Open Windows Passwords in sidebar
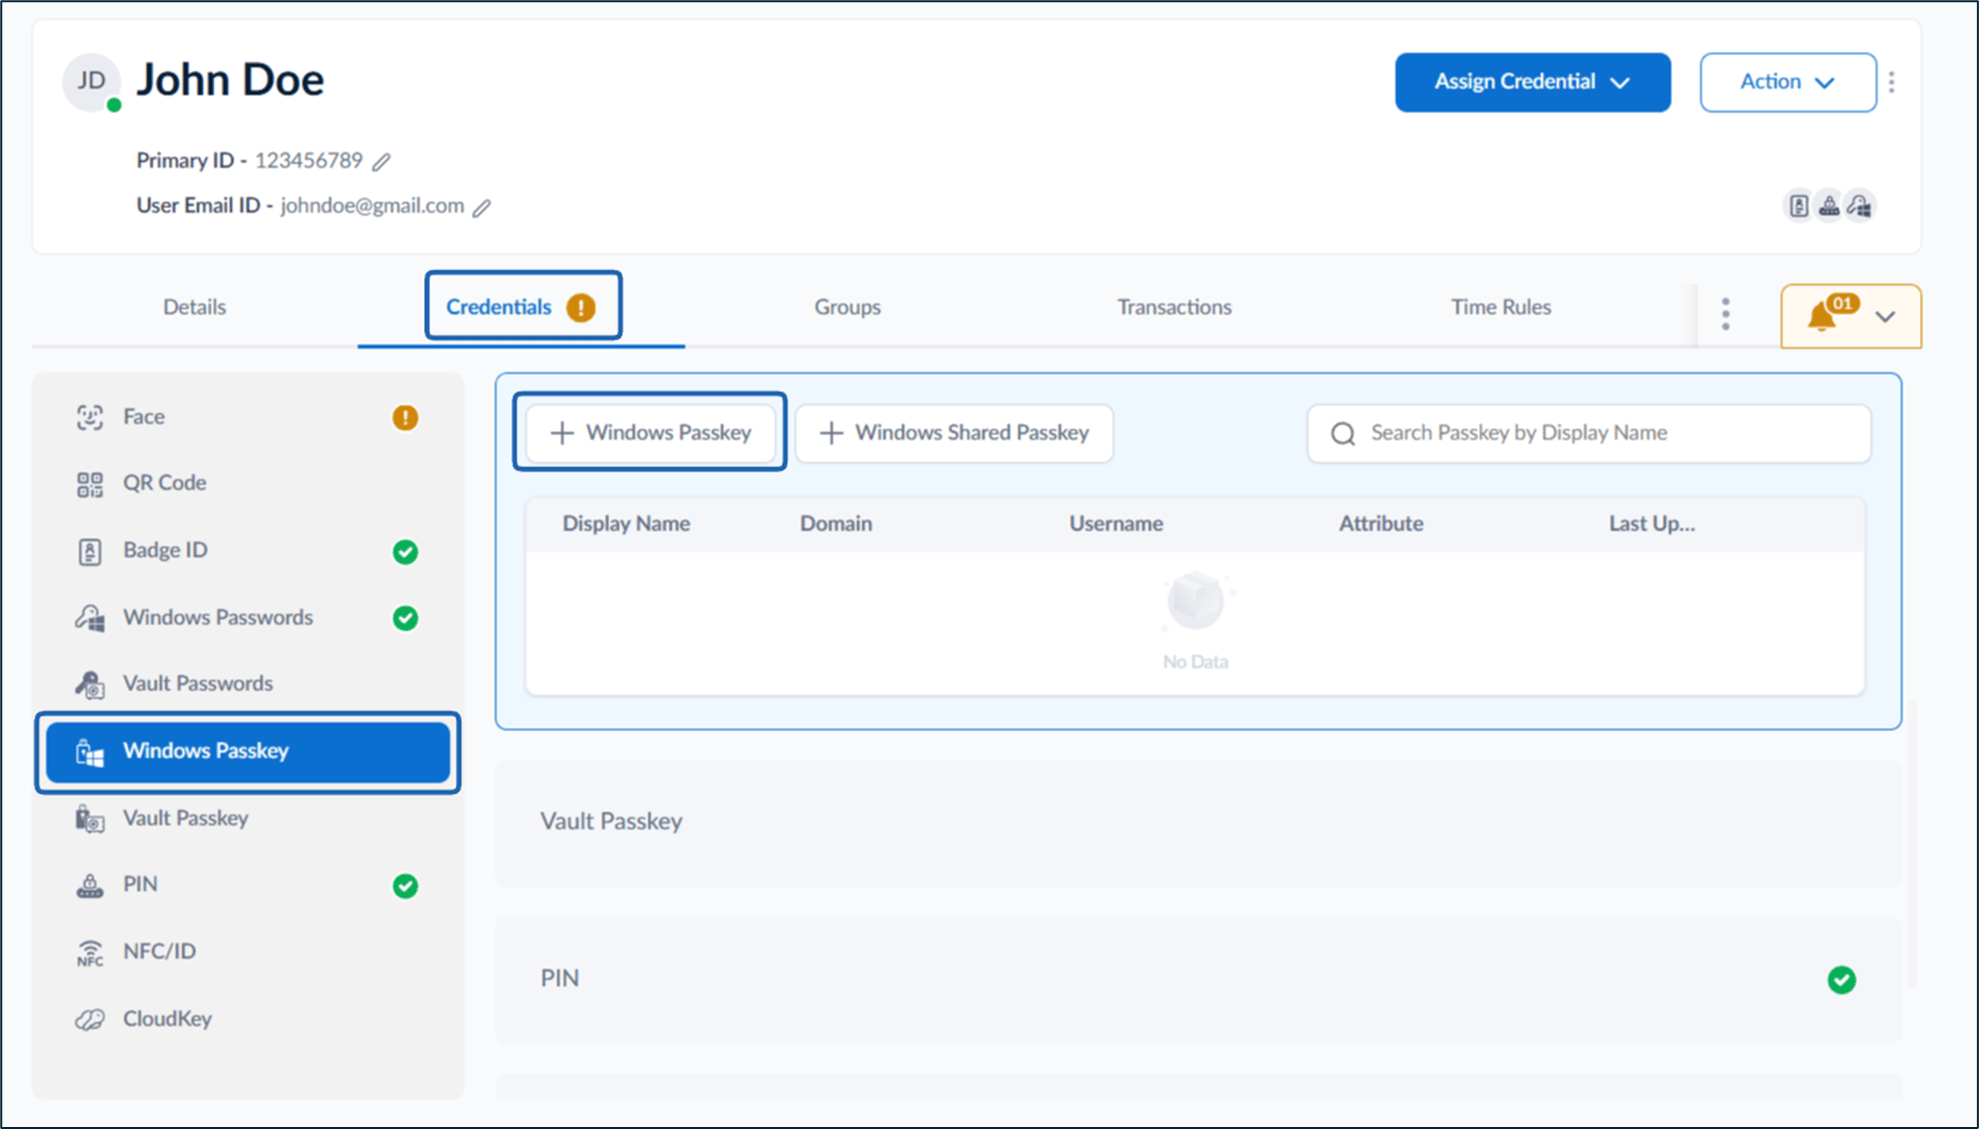This screenshot has height=1129, width=1979. click(x=247, y=618)
